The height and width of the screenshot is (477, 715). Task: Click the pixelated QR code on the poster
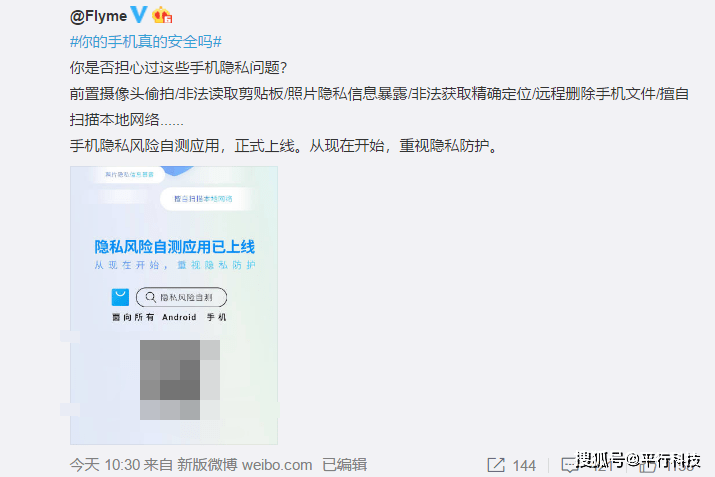coord(180,379)
